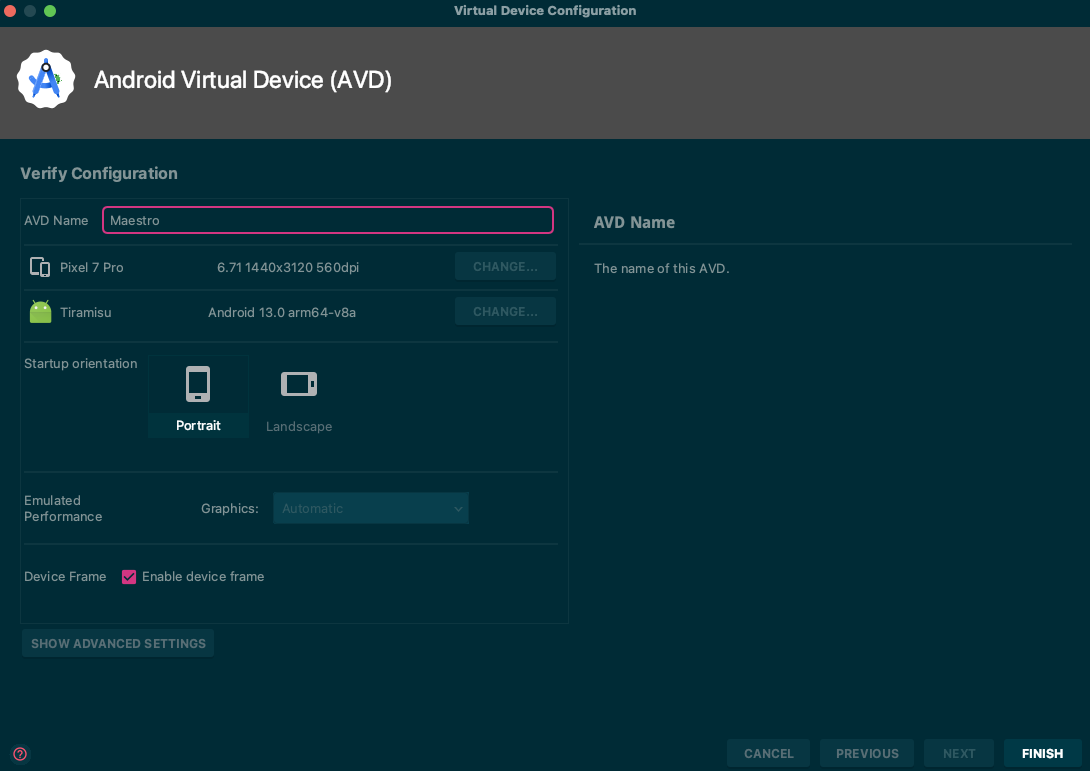Click the Device Frame label

(x=65, y=576)
